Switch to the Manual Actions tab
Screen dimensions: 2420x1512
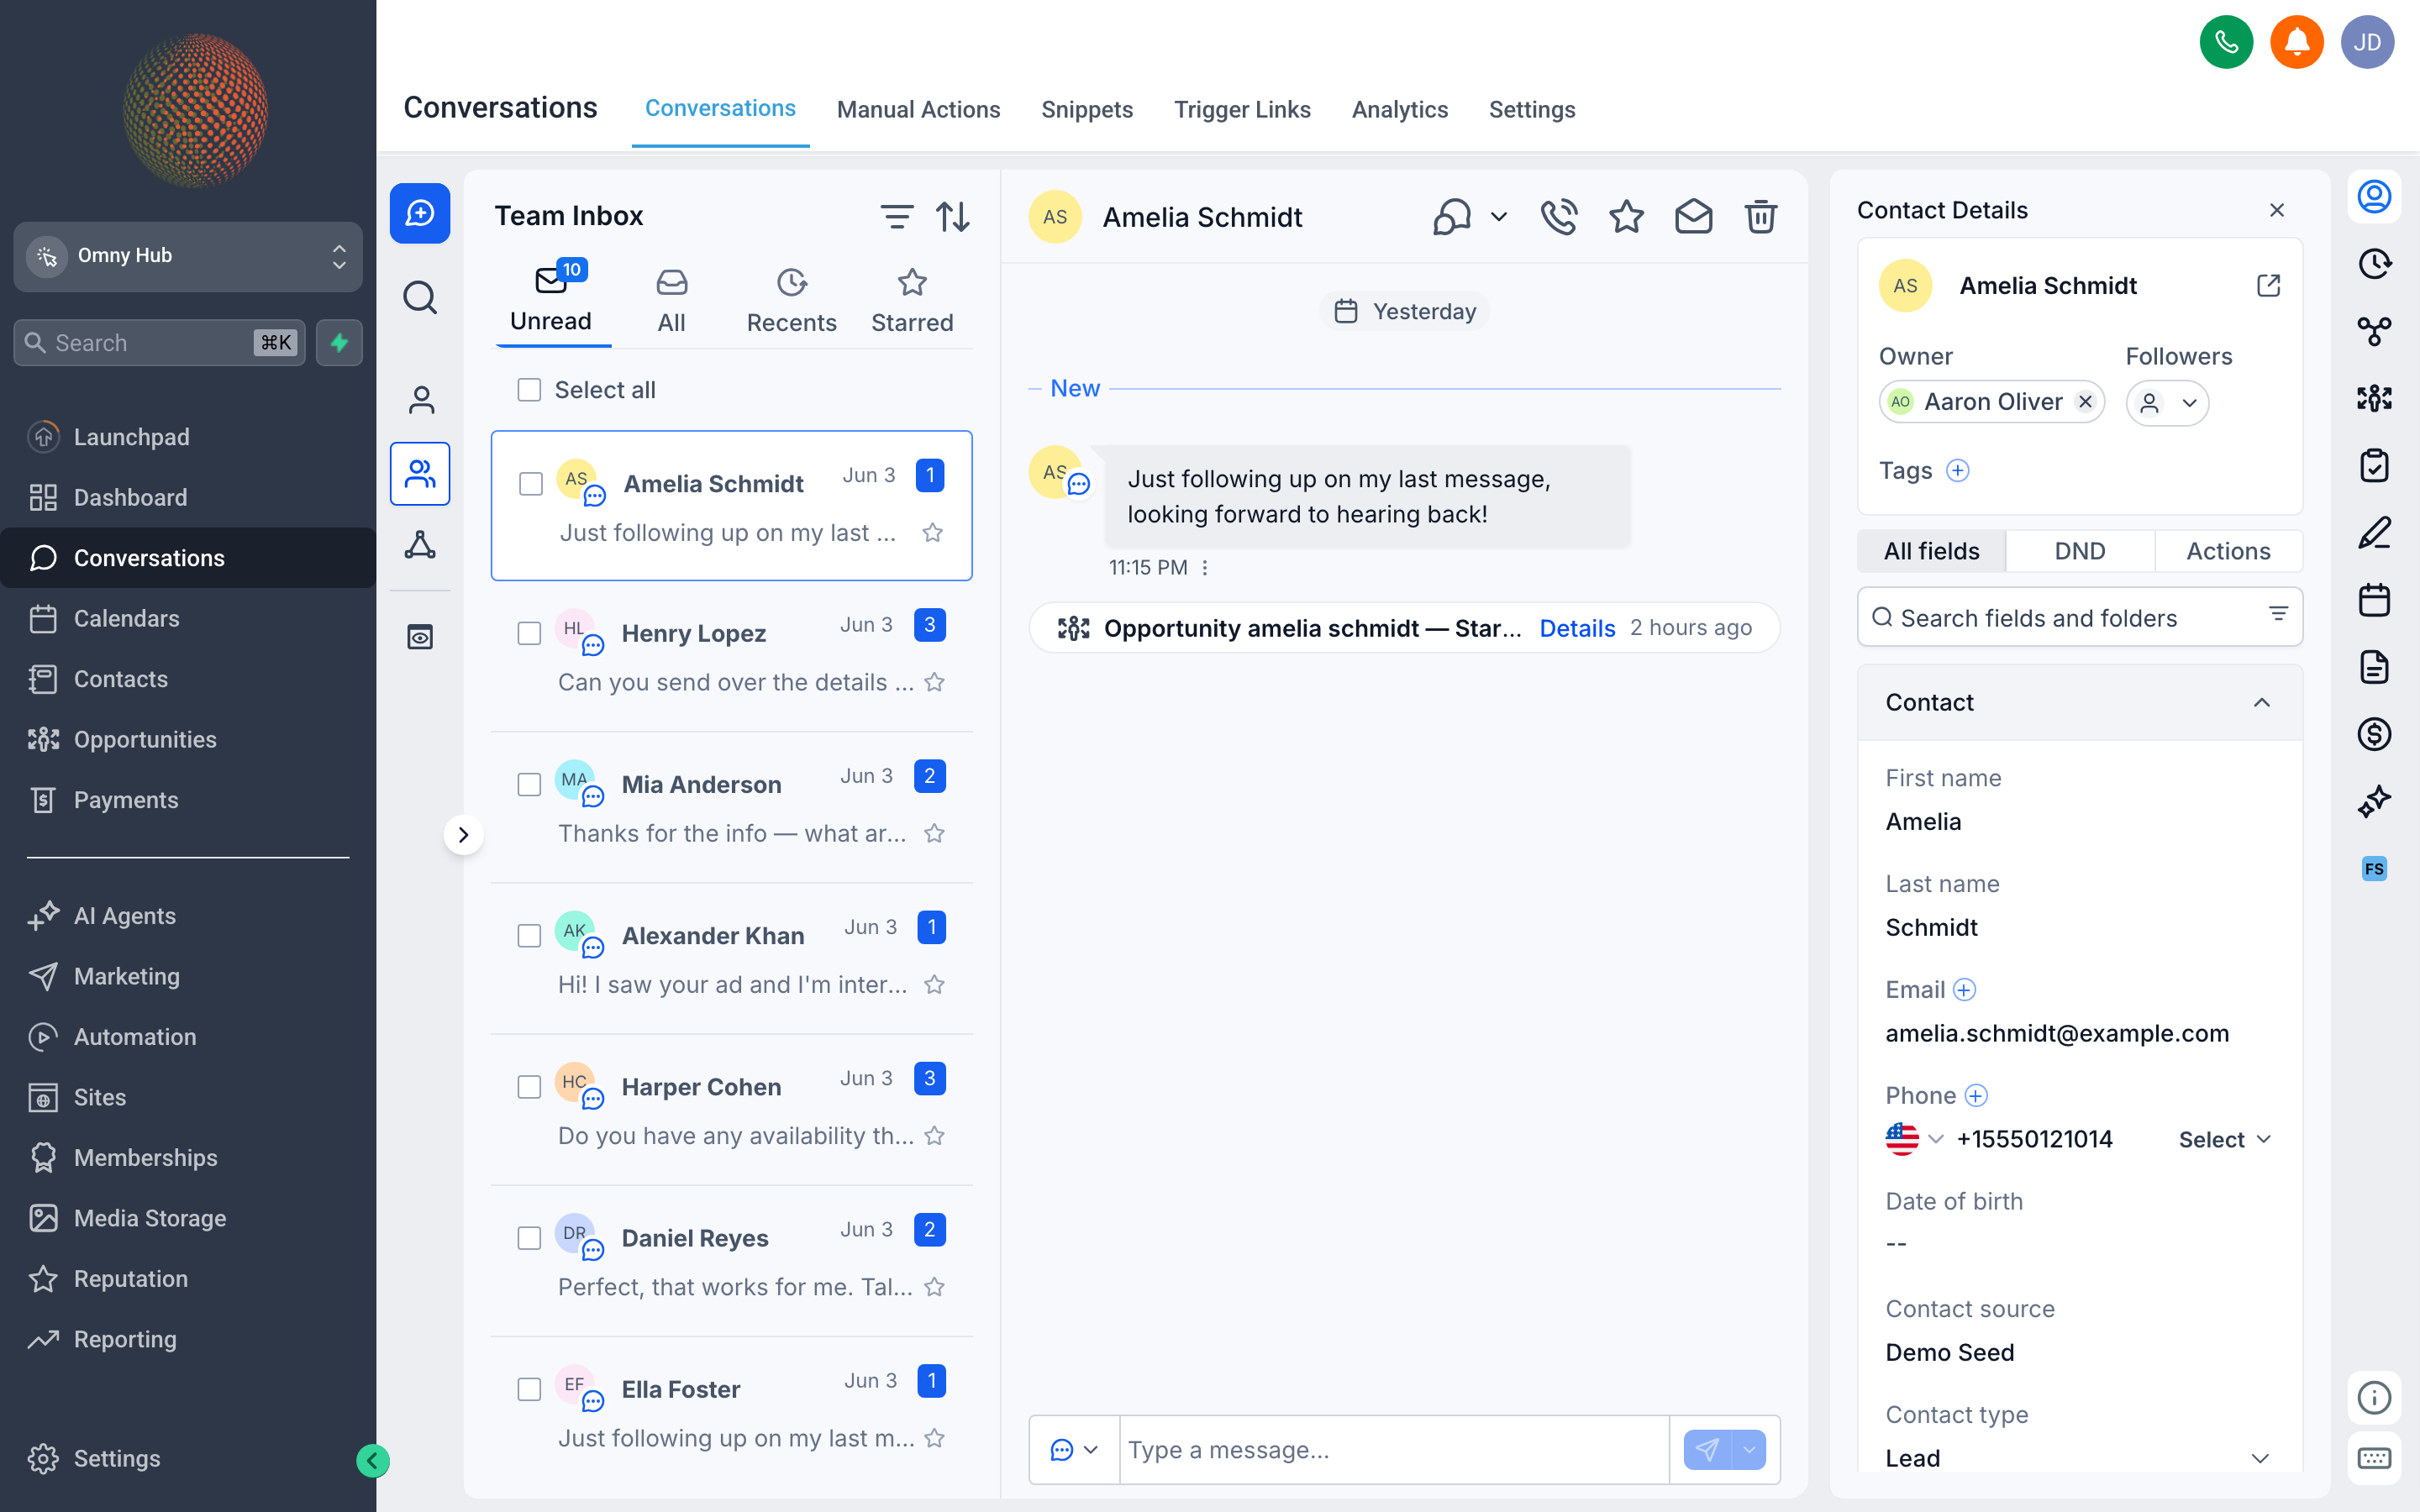tap(918, 110)
